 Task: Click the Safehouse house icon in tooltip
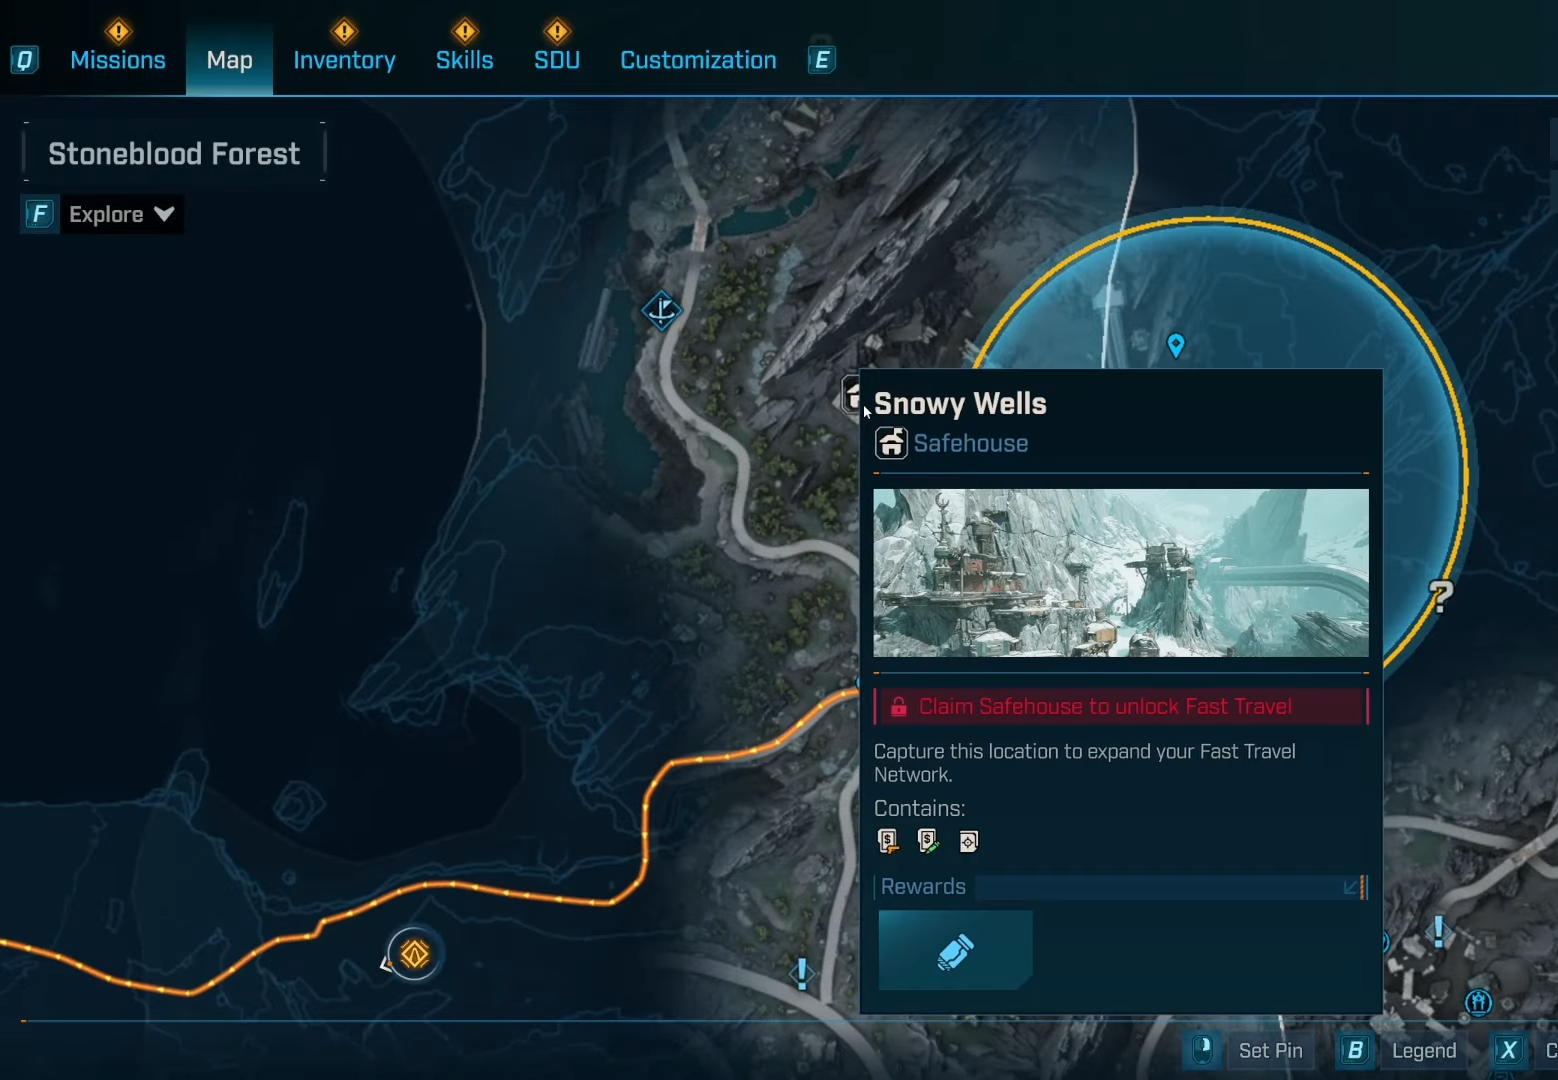click(890, 443)
